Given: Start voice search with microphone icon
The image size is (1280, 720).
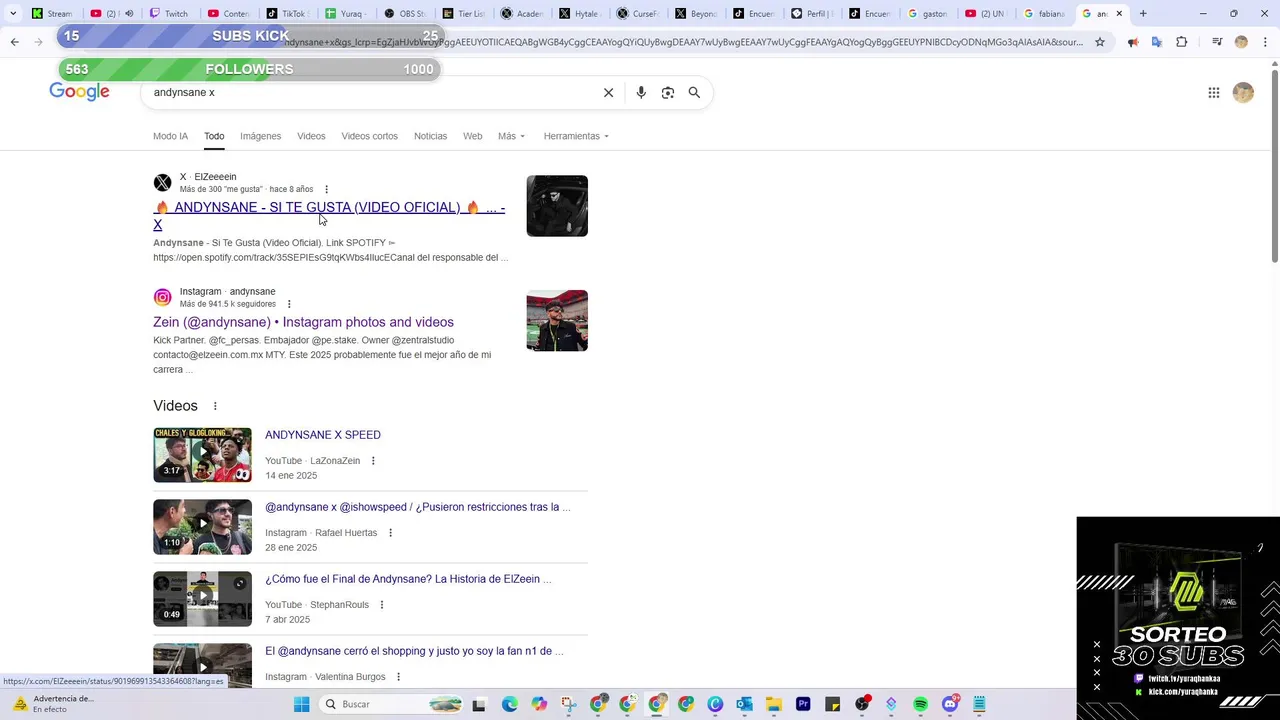Looking at the screenshot, I should [641, 92].
